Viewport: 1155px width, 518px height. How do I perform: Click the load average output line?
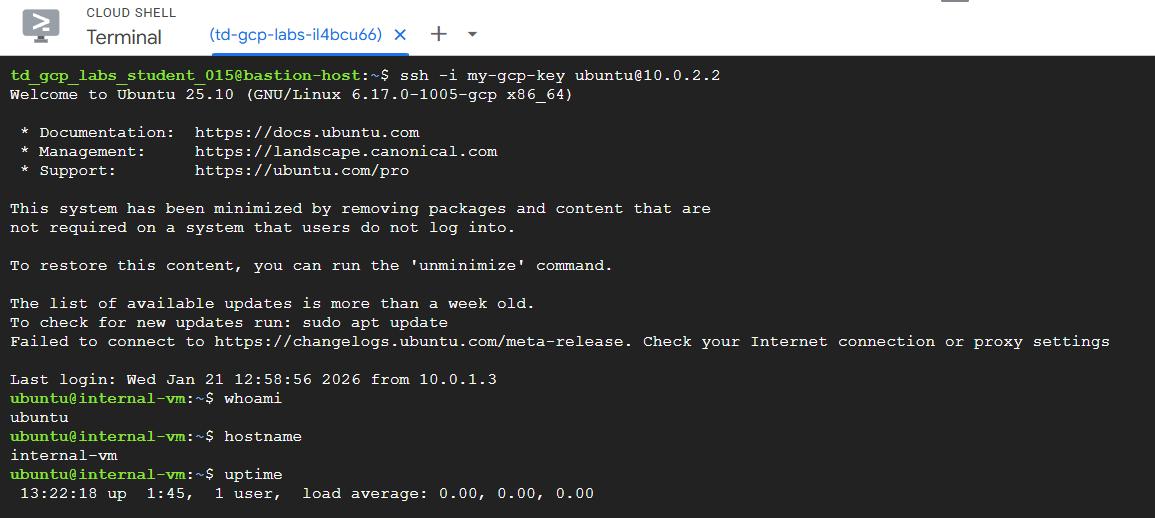tap(448, 493)
